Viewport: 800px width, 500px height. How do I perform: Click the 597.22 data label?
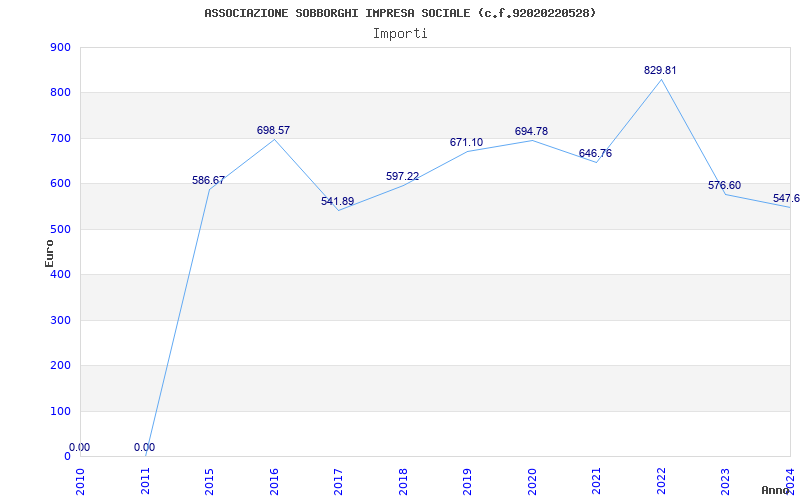[x=403, y=176]
